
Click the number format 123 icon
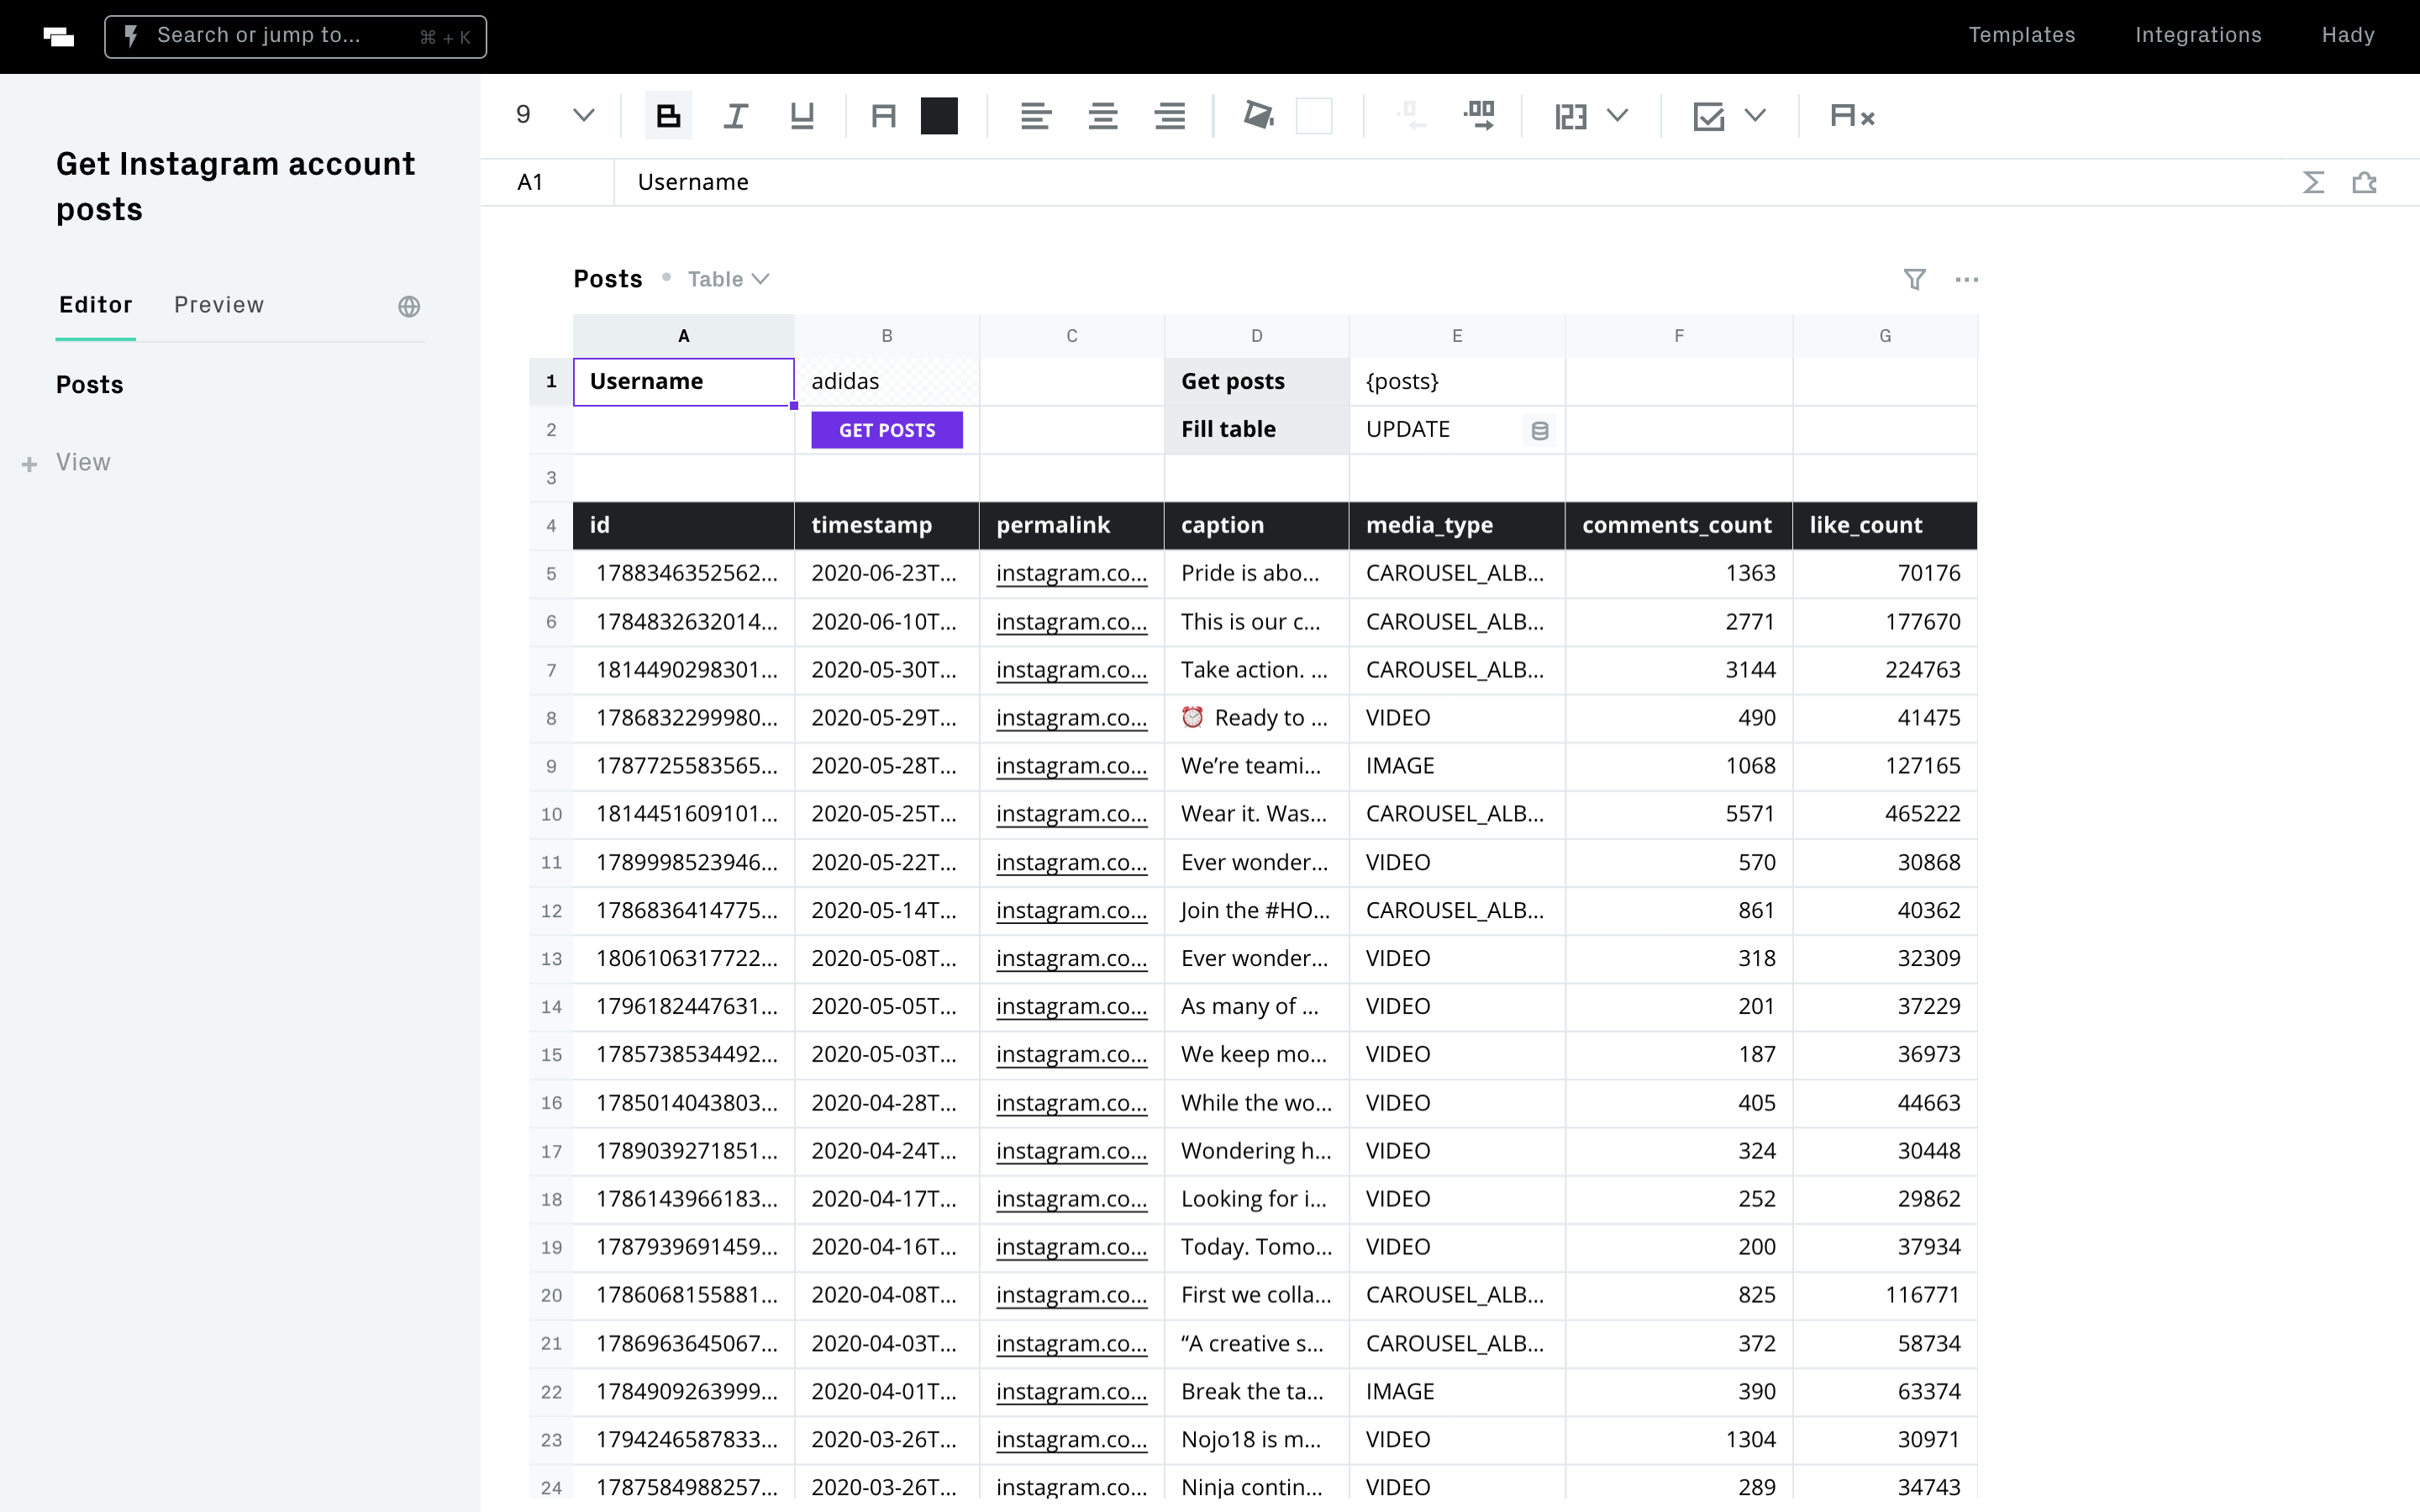1571,117
